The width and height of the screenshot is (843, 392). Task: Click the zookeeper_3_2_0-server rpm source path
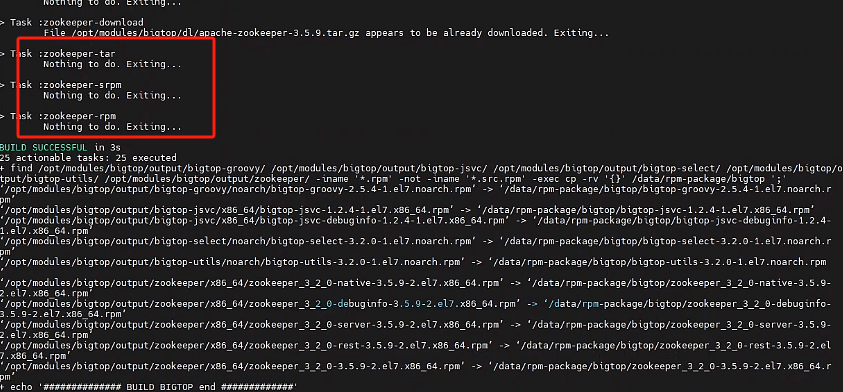tap(253, 325)
